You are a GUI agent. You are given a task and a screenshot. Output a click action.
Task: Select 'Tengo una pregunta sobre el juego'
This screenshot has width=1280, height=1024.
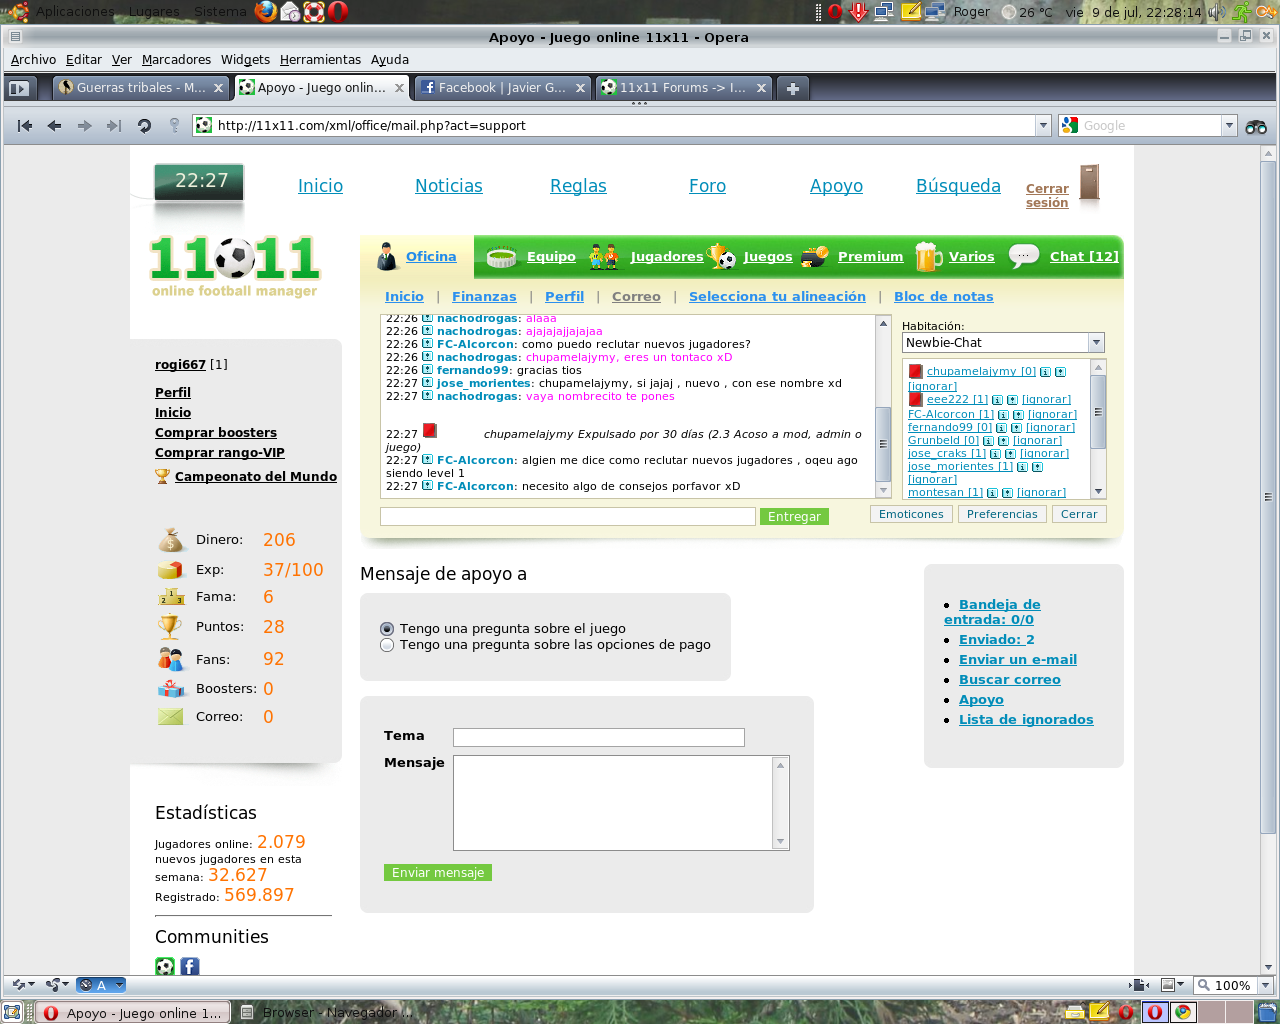pos(387,629)
